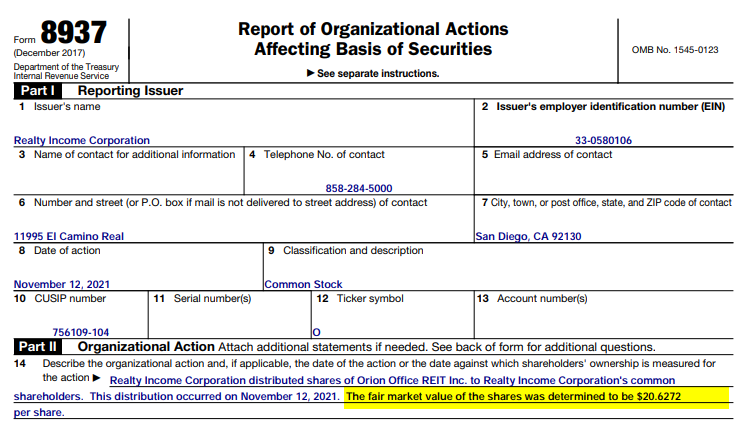The height and width of the screenshot is (433, 736).
Task: Click the 'Ticker symbol' label
Action: tap(370, 298)
